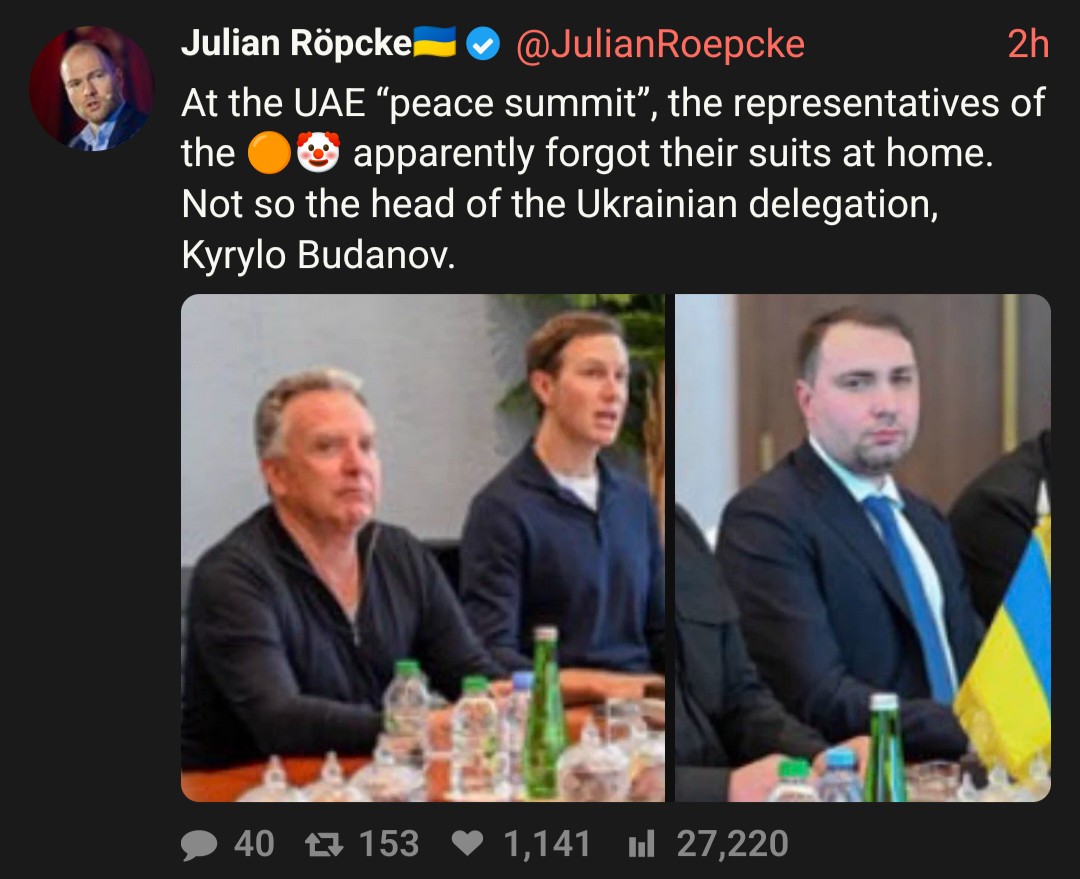Click the bar chart views icon
This screenshot has width=1080, height=879.
tap(641, 844)
